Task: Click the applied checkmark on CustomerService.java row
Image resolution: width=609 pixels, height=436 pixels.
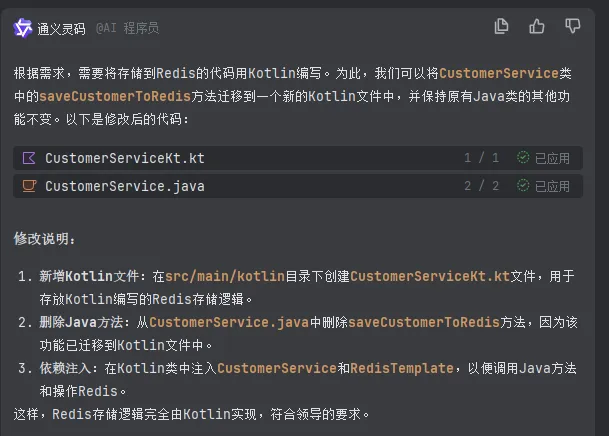Action: tap(523, 185)
